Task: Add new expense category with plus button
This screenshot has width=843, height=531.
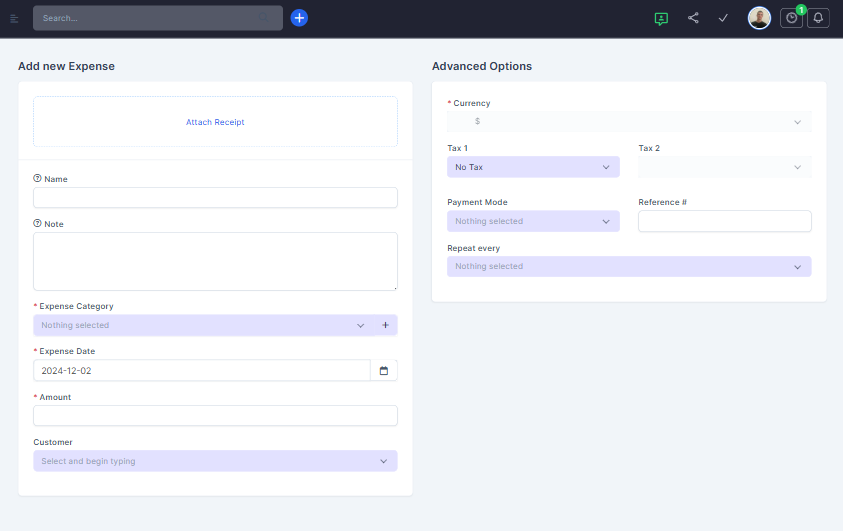Action: [x=385, y=325]
